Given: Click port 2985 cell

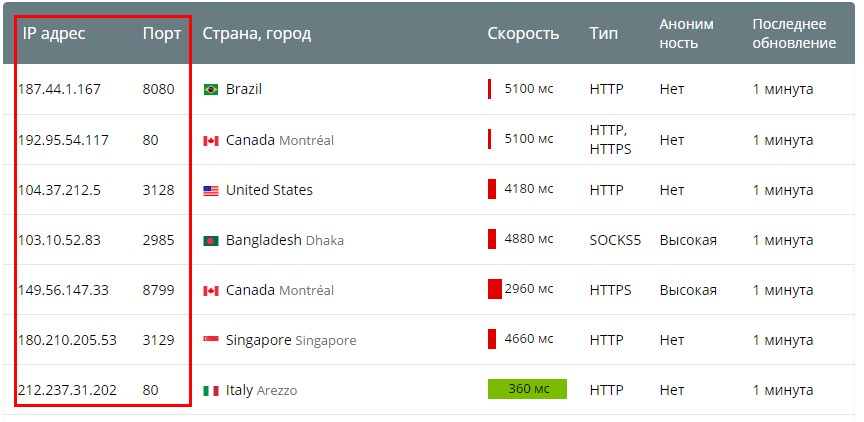Looking at the screenshot, I should click(x=158, y=240).
